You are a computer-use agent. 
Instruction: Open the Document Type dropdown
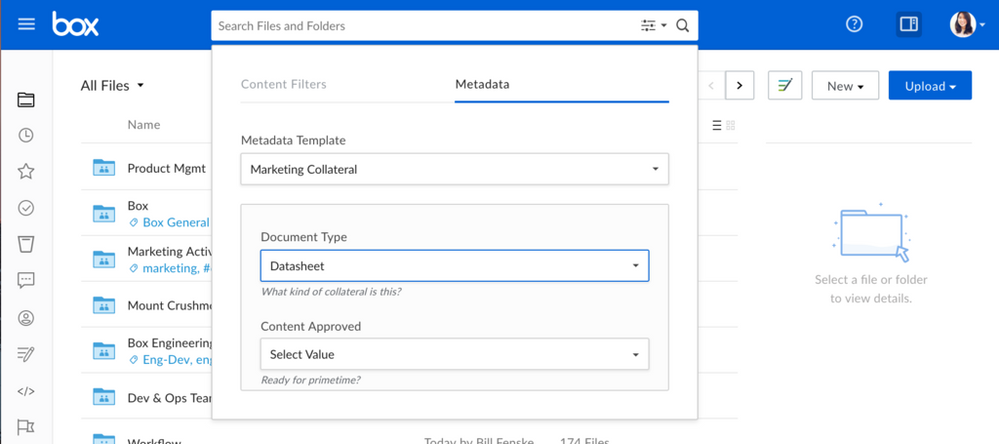[454, 266]
